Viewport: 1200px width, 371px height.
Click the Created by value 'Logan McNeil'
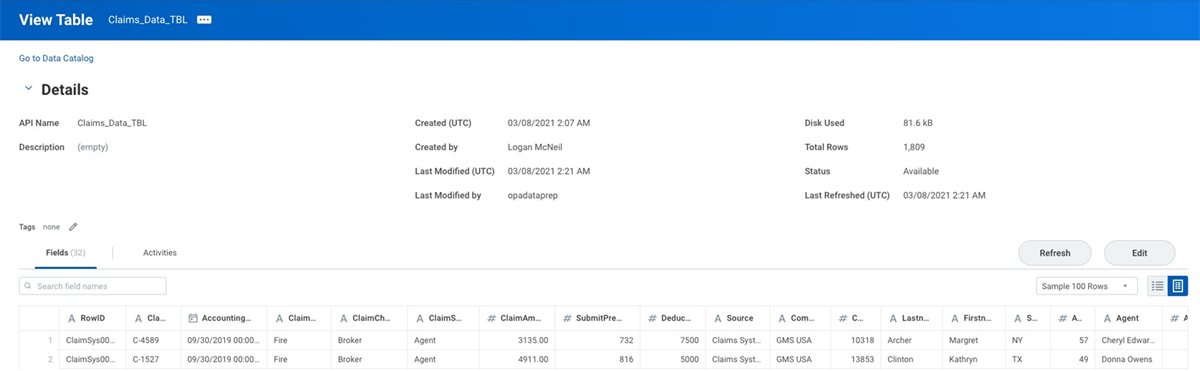click(536, 147)
